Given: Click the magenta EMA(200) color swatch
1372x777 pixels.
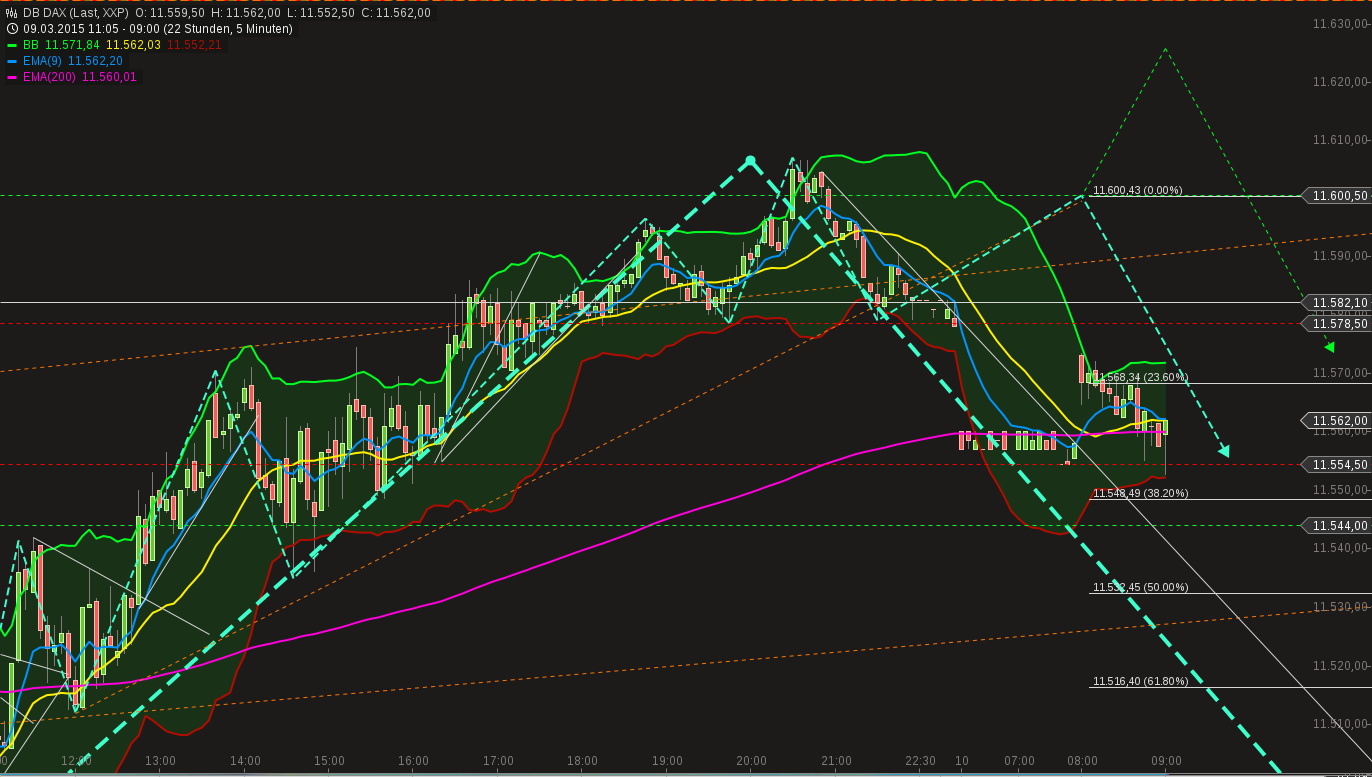Looking at the screenshot, I should [12, 77].
